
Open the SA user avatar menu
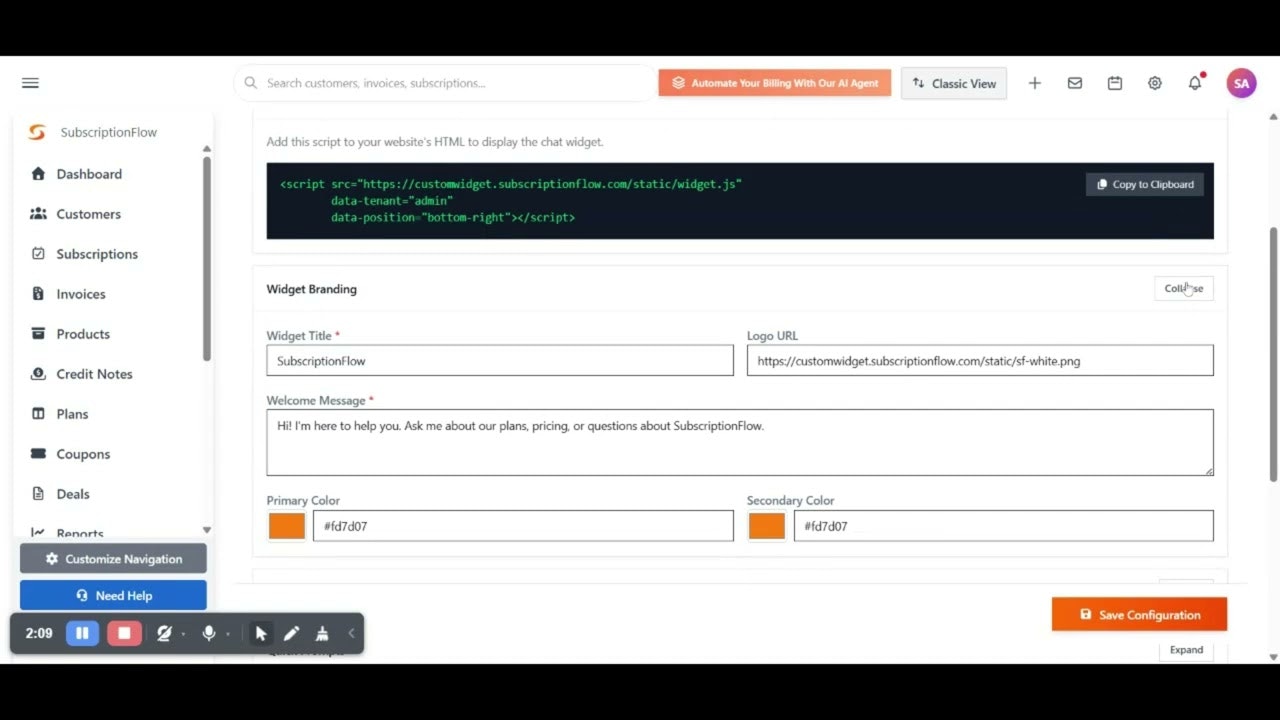(x=1242, y=83)
